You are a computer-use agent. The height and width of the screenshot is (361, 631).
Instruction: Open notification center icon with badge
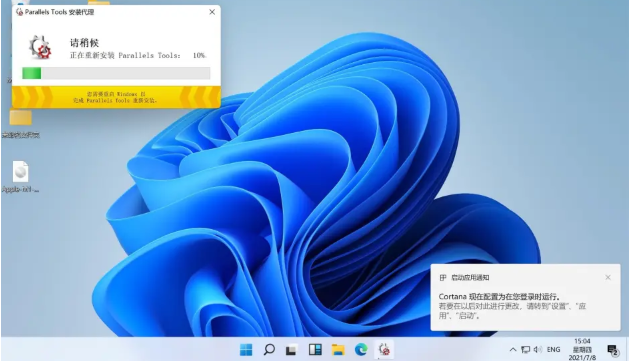point(613,350)
